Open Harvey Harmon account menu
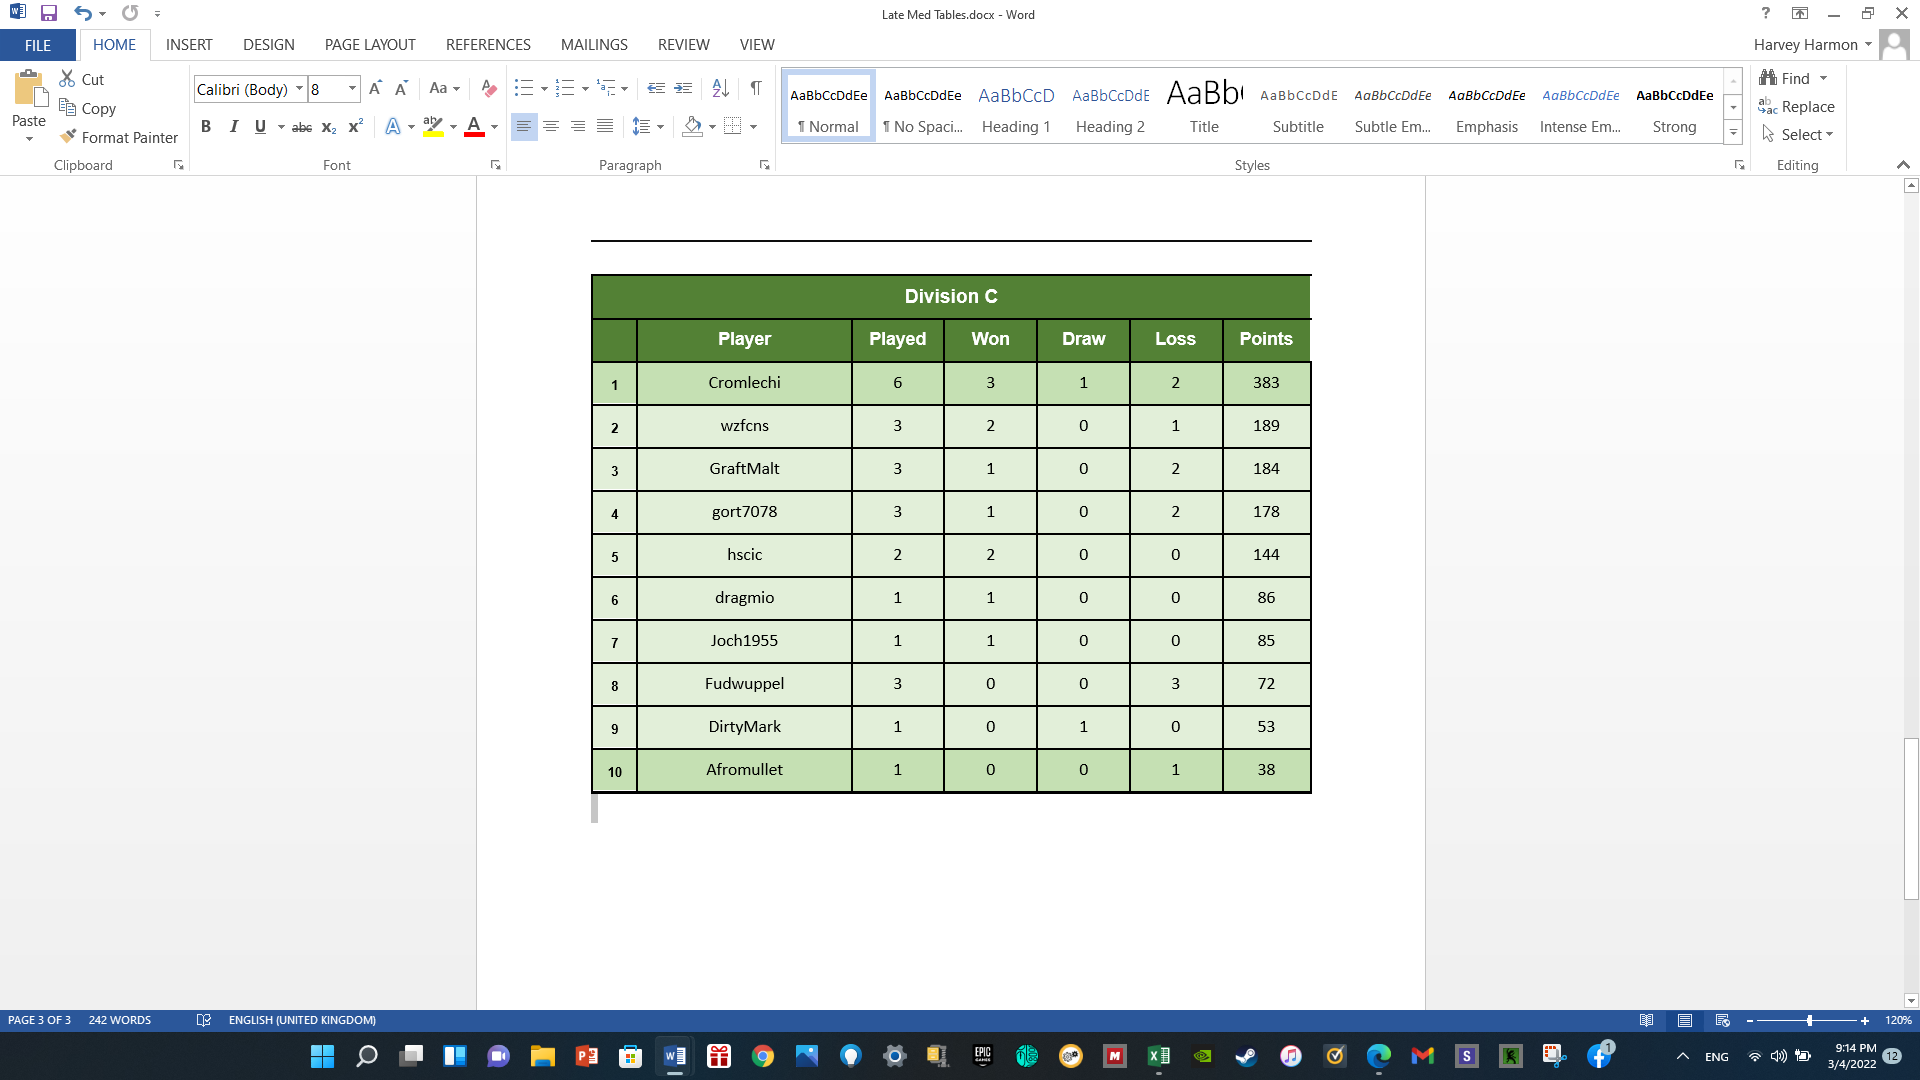The height and width of the screenshot is (1080, 1920). point(1812,45)
